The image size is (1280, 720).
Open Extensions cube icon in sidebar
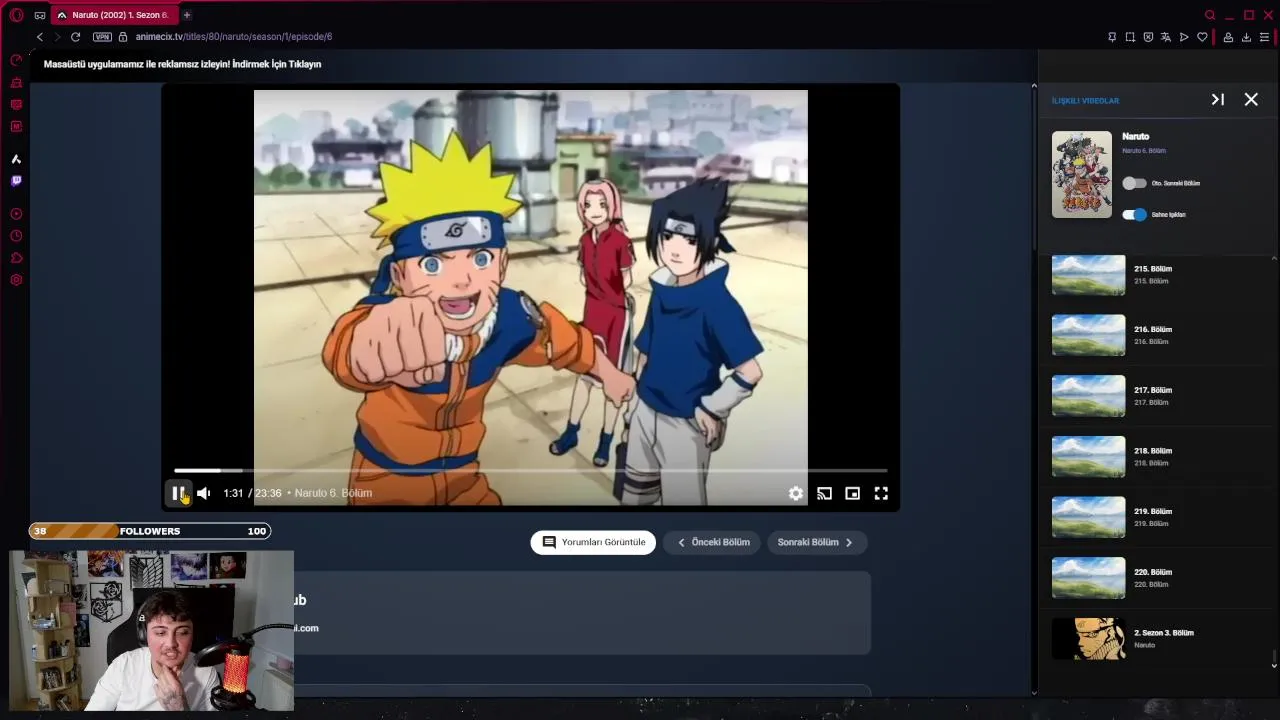coord(16,258)
